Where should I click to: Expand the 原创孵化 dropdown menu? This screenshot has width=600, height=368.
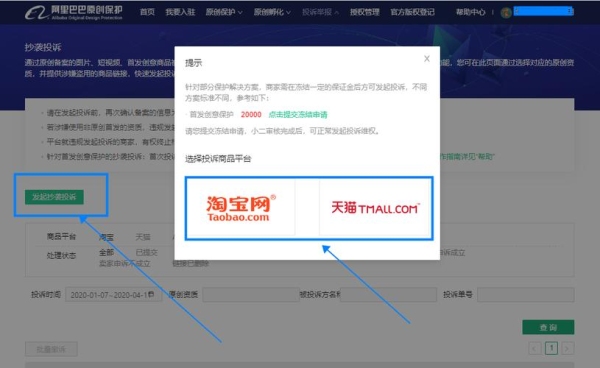tap(272, 12)
